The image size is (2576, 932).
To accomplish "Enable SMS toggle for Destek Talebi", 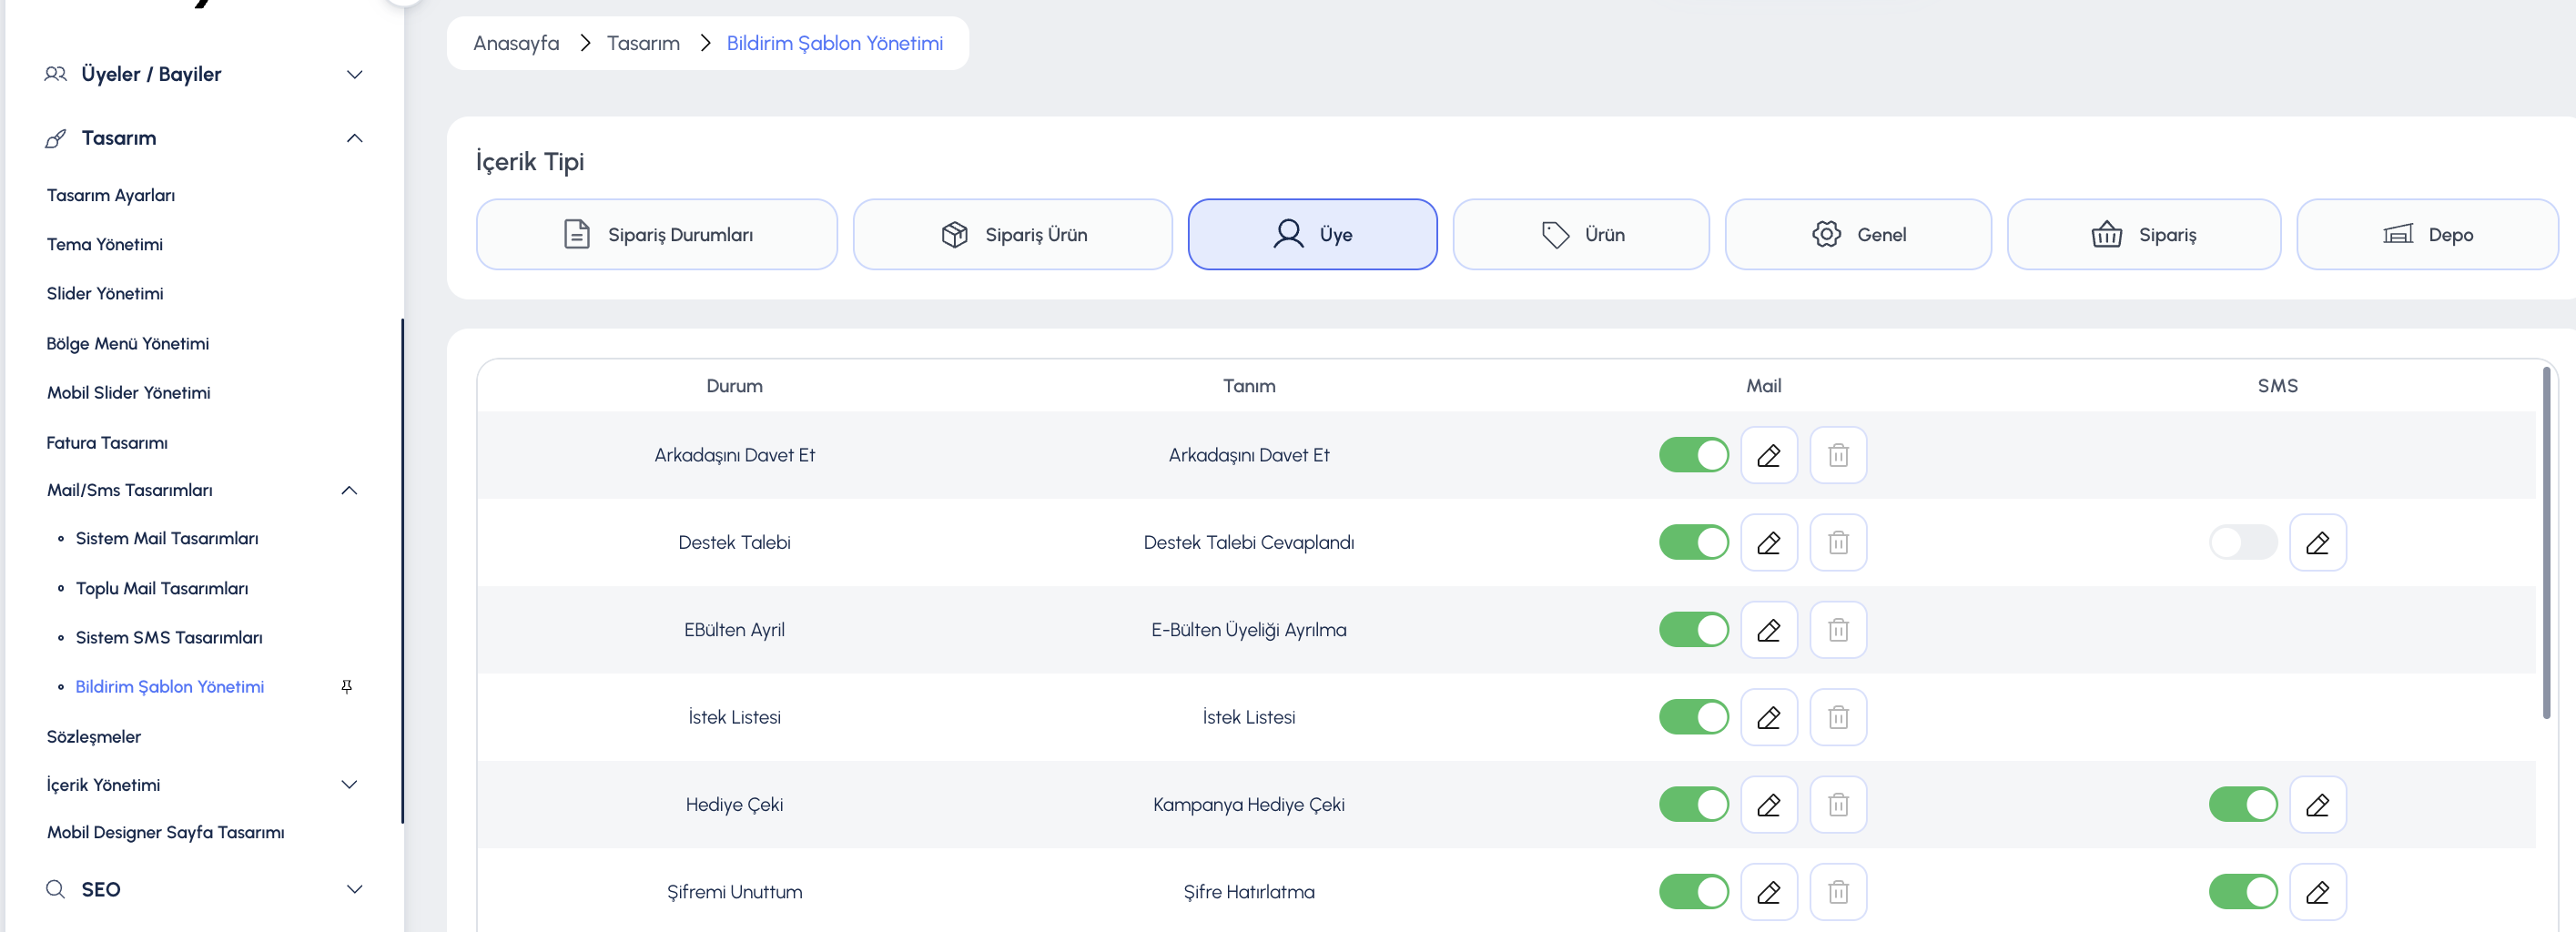I will tap(2243, 542).
